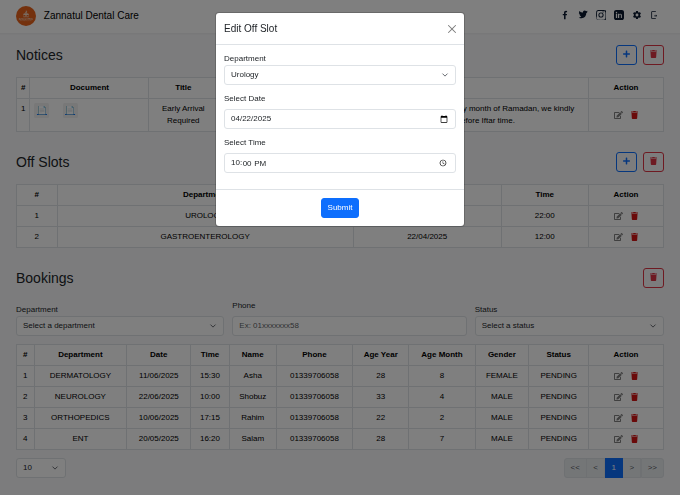
Task: Click the GASTROENTEROLOGY cell in Off Slots
Action: (x=205, y=237)
